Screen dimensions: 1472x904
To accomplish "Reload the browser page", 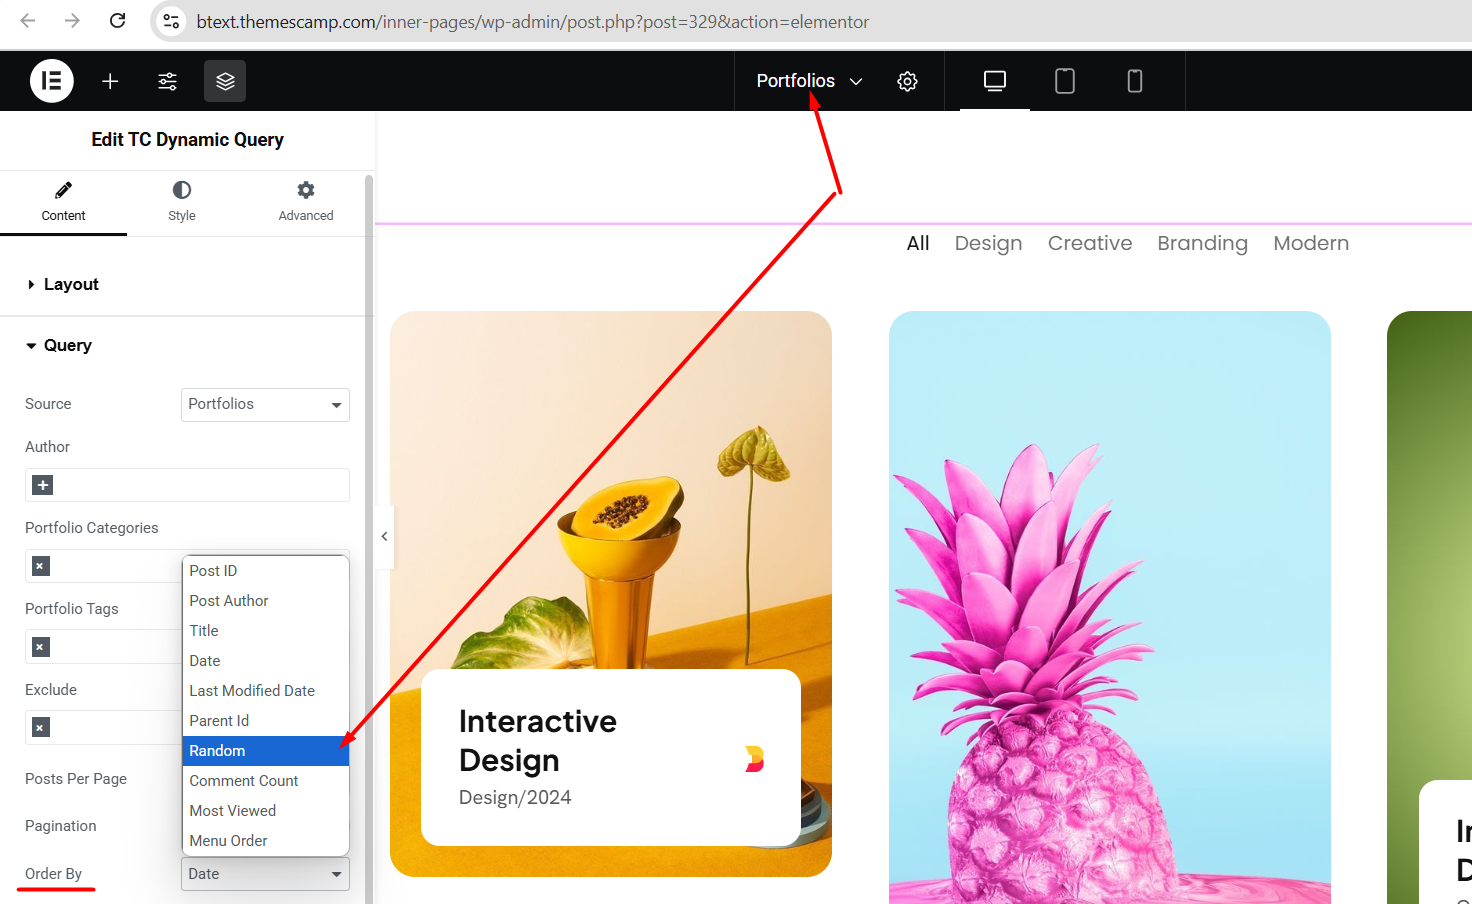I will (x=117, y=21).
